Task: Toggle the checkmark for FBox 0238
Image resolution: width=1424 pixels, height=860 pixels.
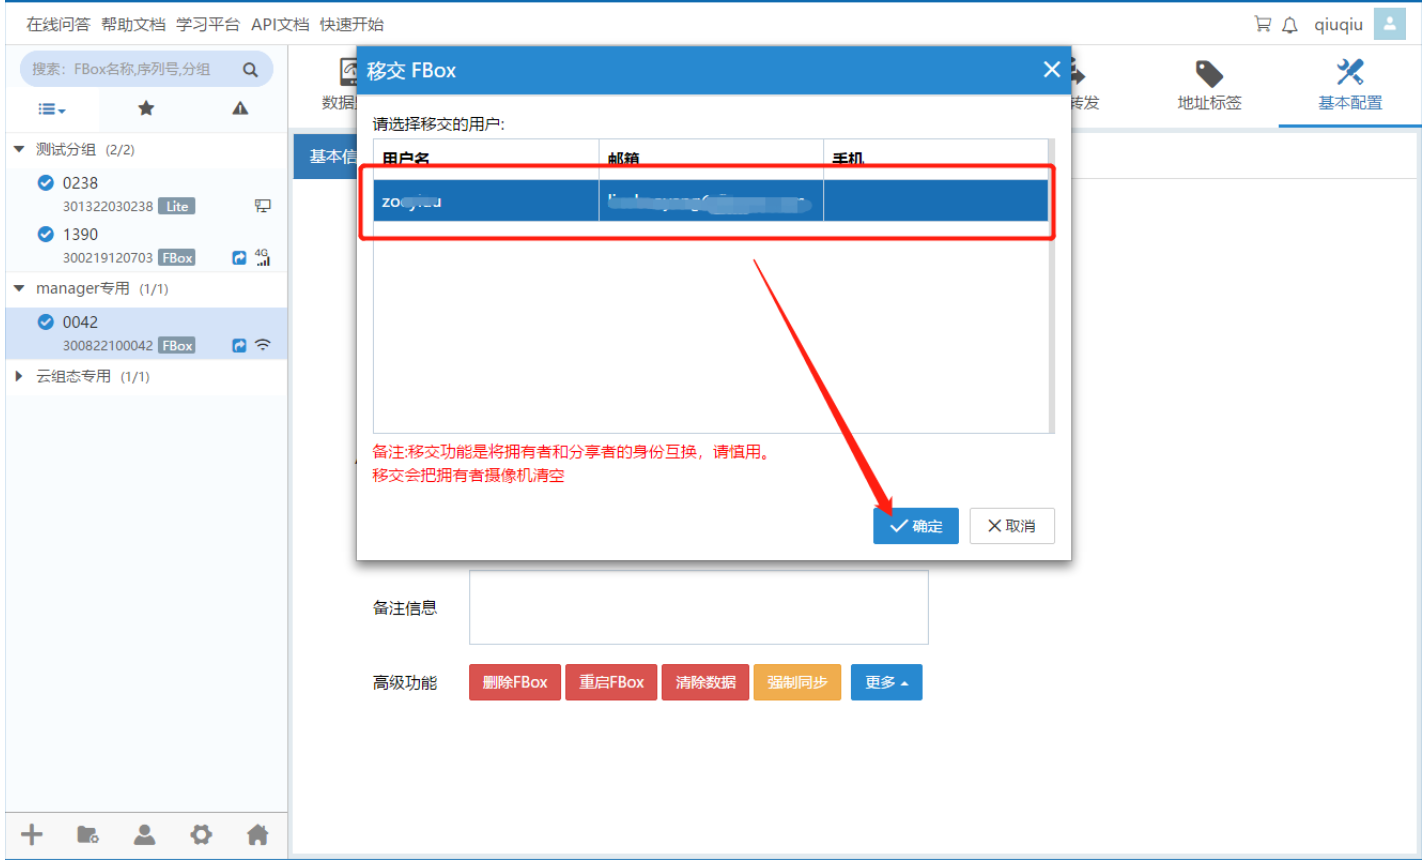Action: [45, 183]
